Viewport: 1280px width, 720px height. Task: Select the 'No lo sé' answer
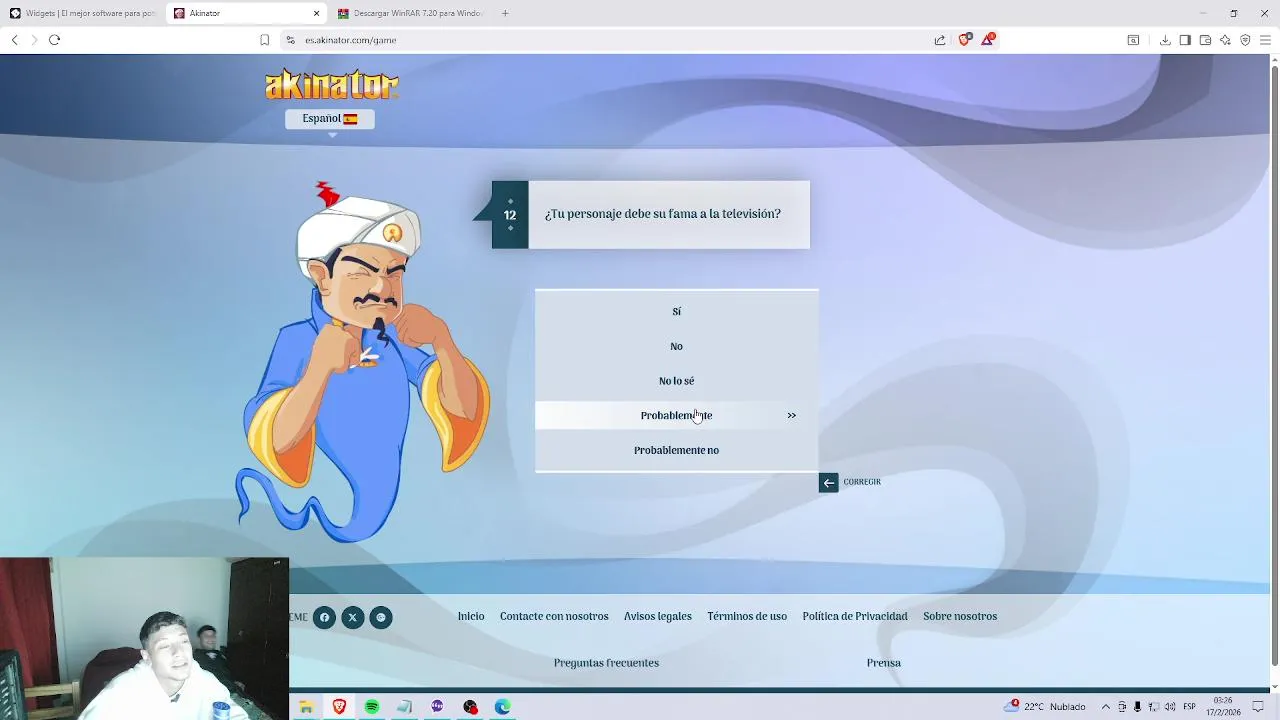[x=676, y=381]
